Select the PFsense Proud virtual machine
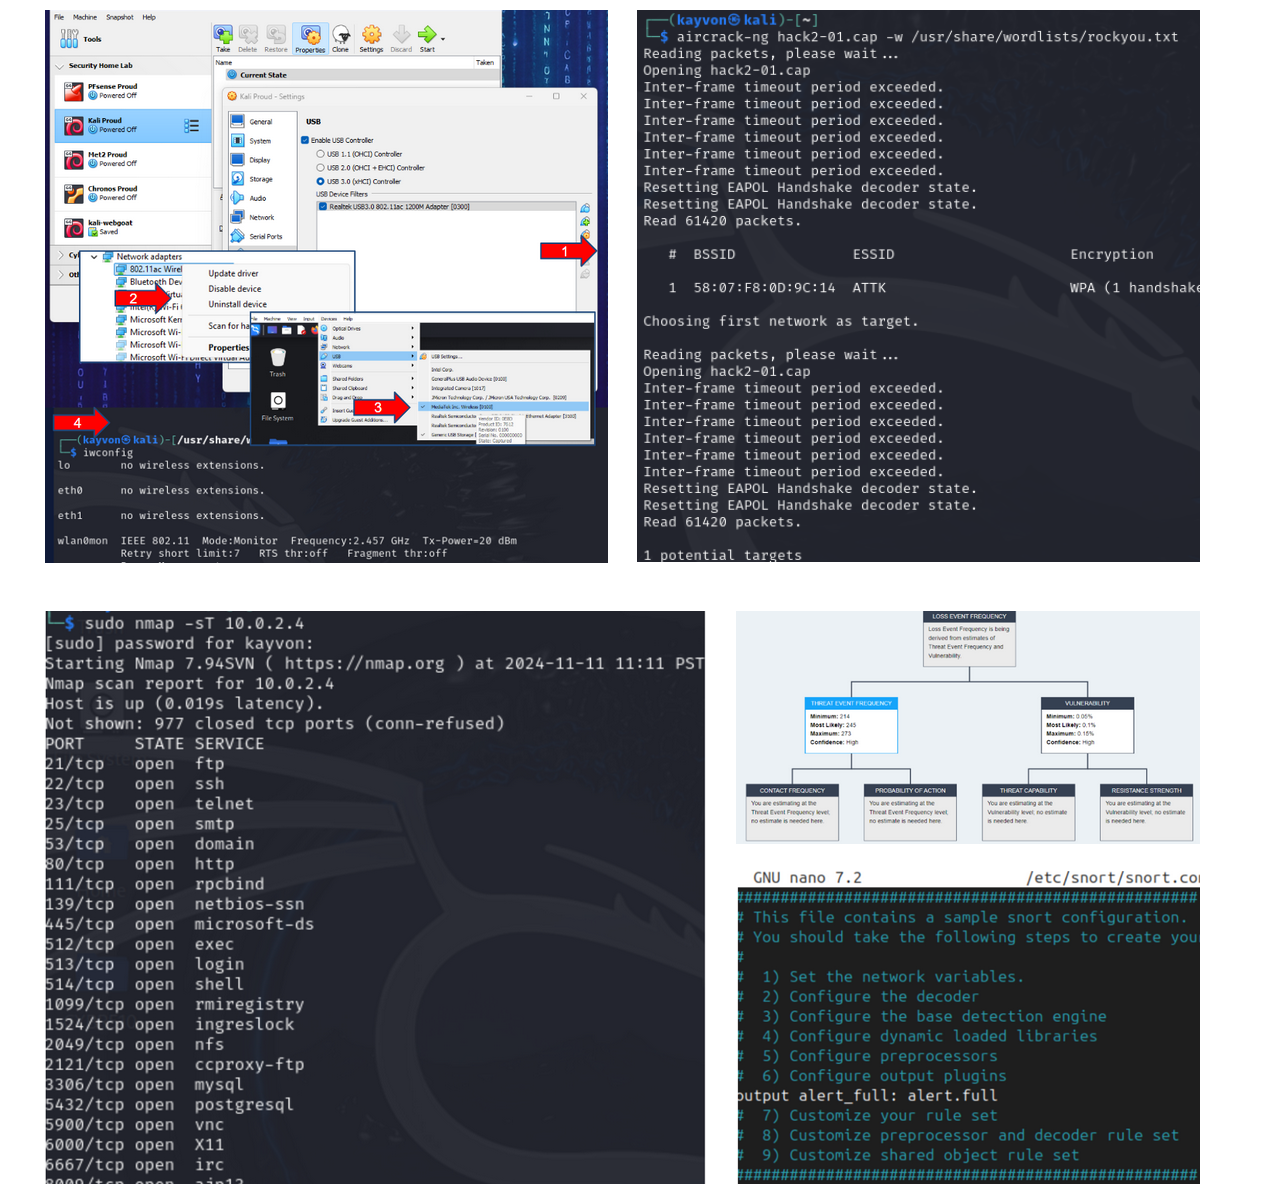 point(112,91)
